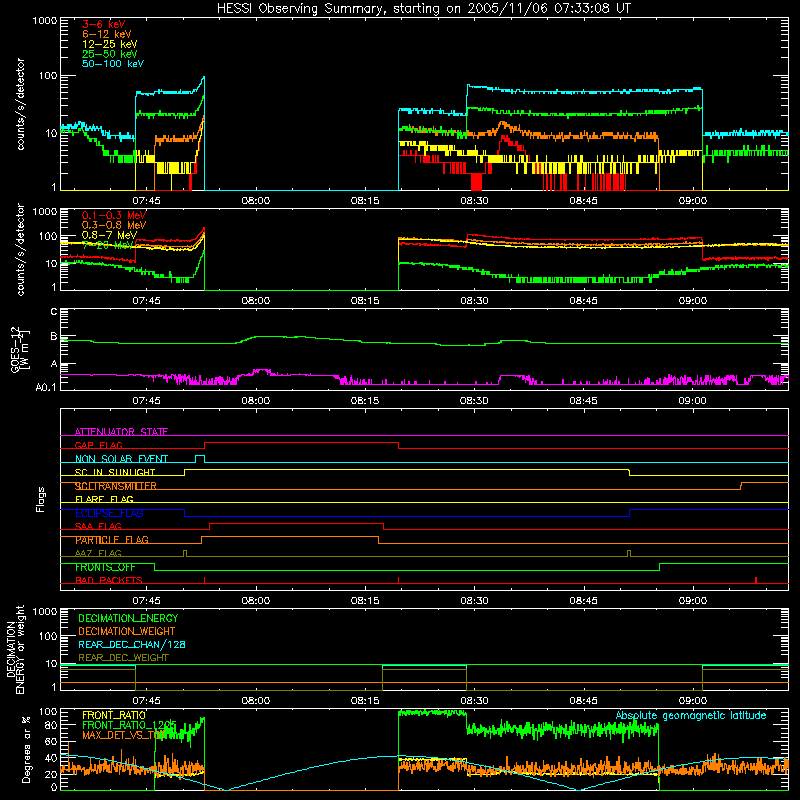
Task: Select the yellow 12-25 keV legend entry
Action: pyautogui.click(x=110, y=44)
